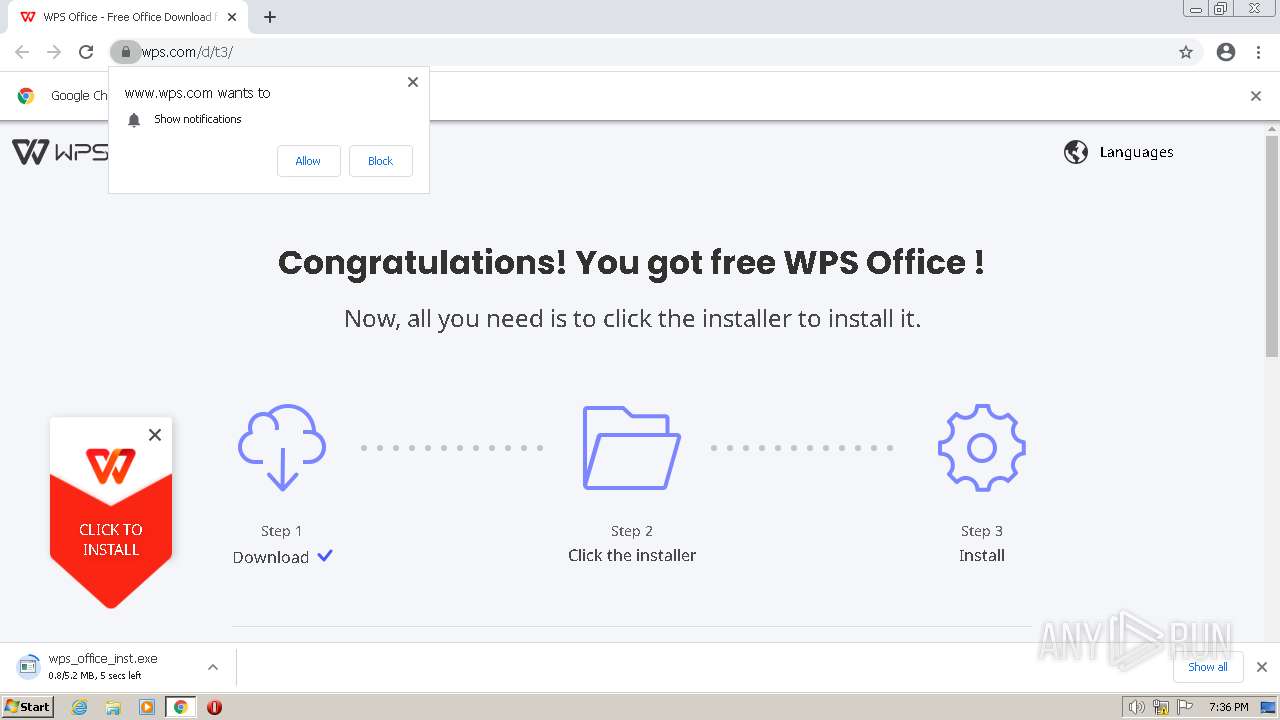This screenshot has width=1280, height=720.
Task: Click the Download checkmark under Step 1
Action: (x=325, y=556)
